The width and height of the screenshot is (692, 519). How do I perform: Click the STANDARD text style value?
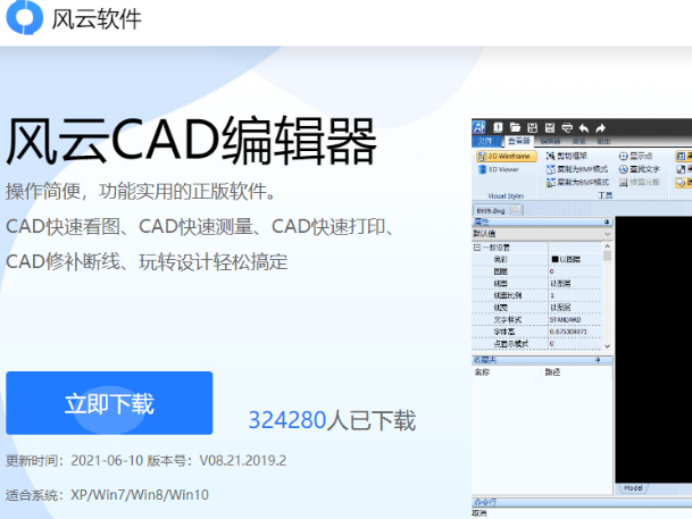tap(565, 320)
